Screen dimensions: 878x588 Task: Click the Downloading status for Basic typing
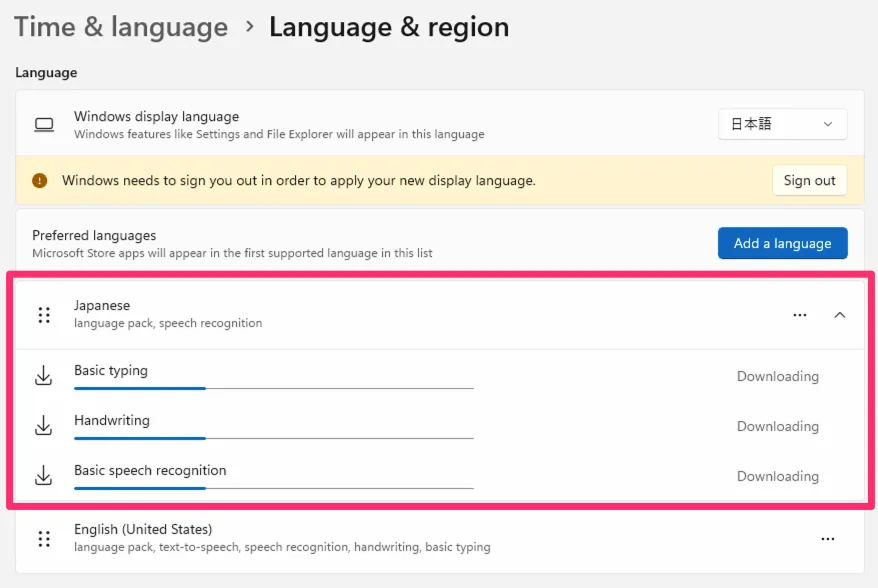pos(777,377)
